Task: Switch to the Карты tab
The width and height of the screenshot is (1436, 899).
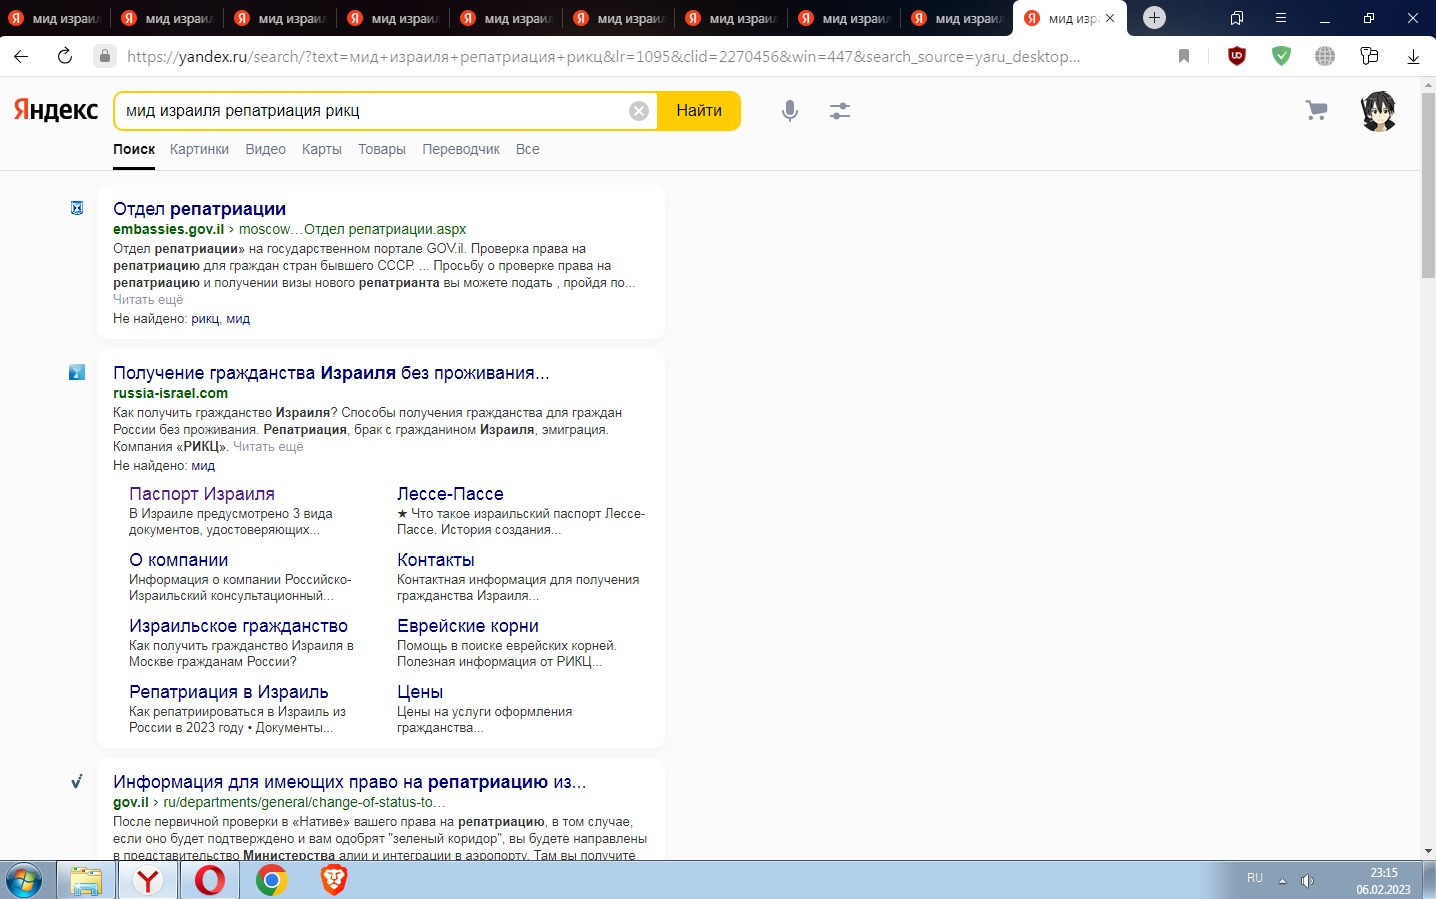Action: (322, 149)
